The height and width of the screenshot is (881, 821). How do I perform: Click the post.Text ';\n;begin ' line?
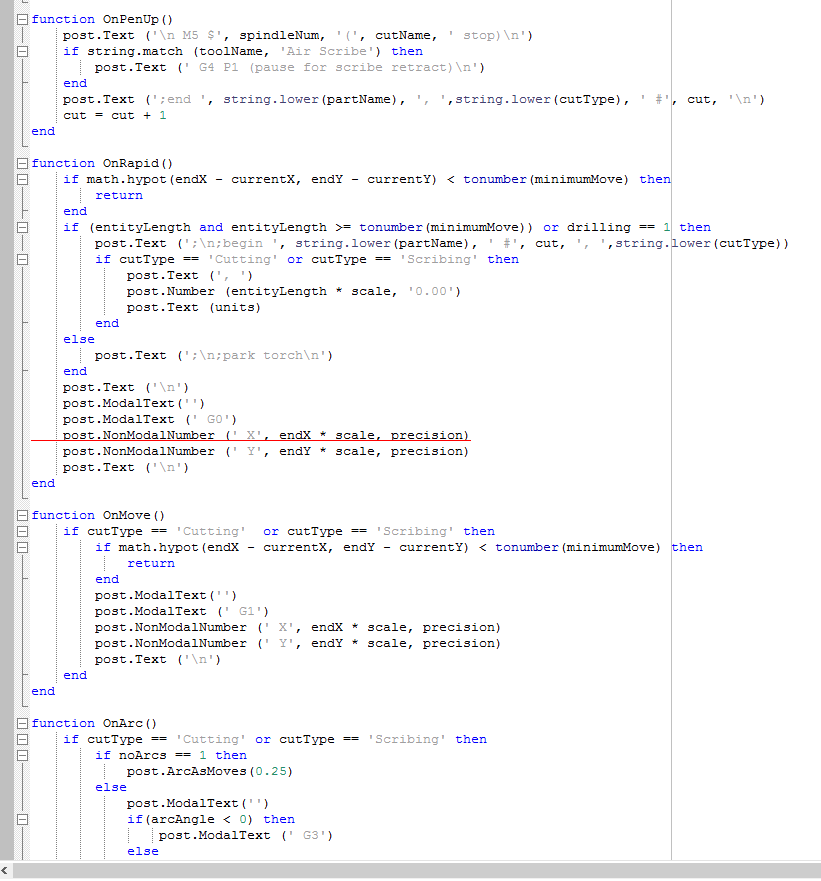(x=442, y=243)
